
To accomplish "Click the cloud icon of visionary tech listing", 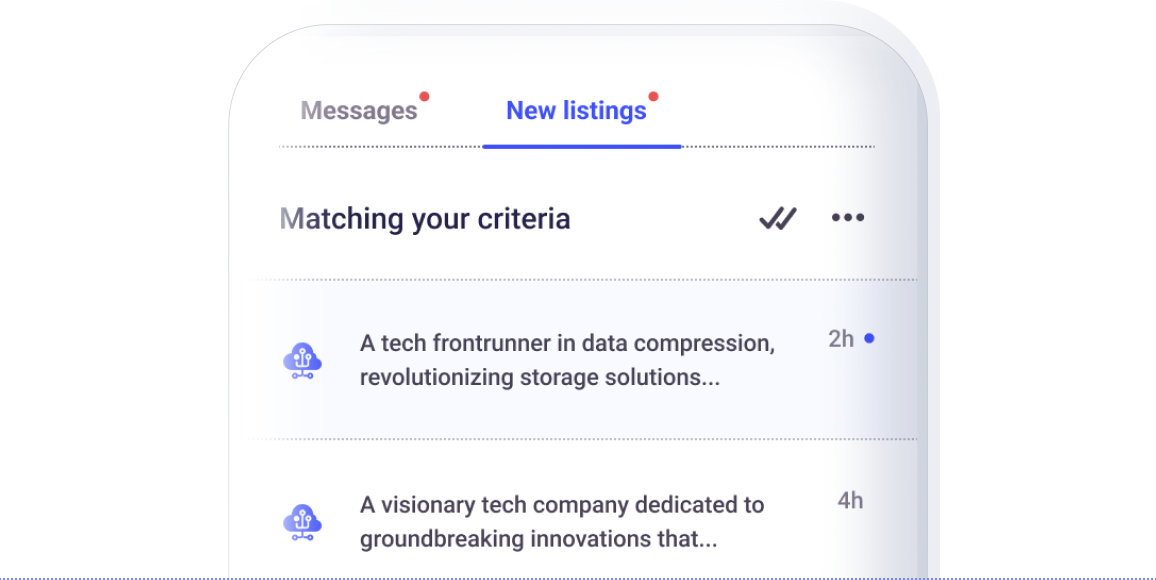I will point(302,523).
